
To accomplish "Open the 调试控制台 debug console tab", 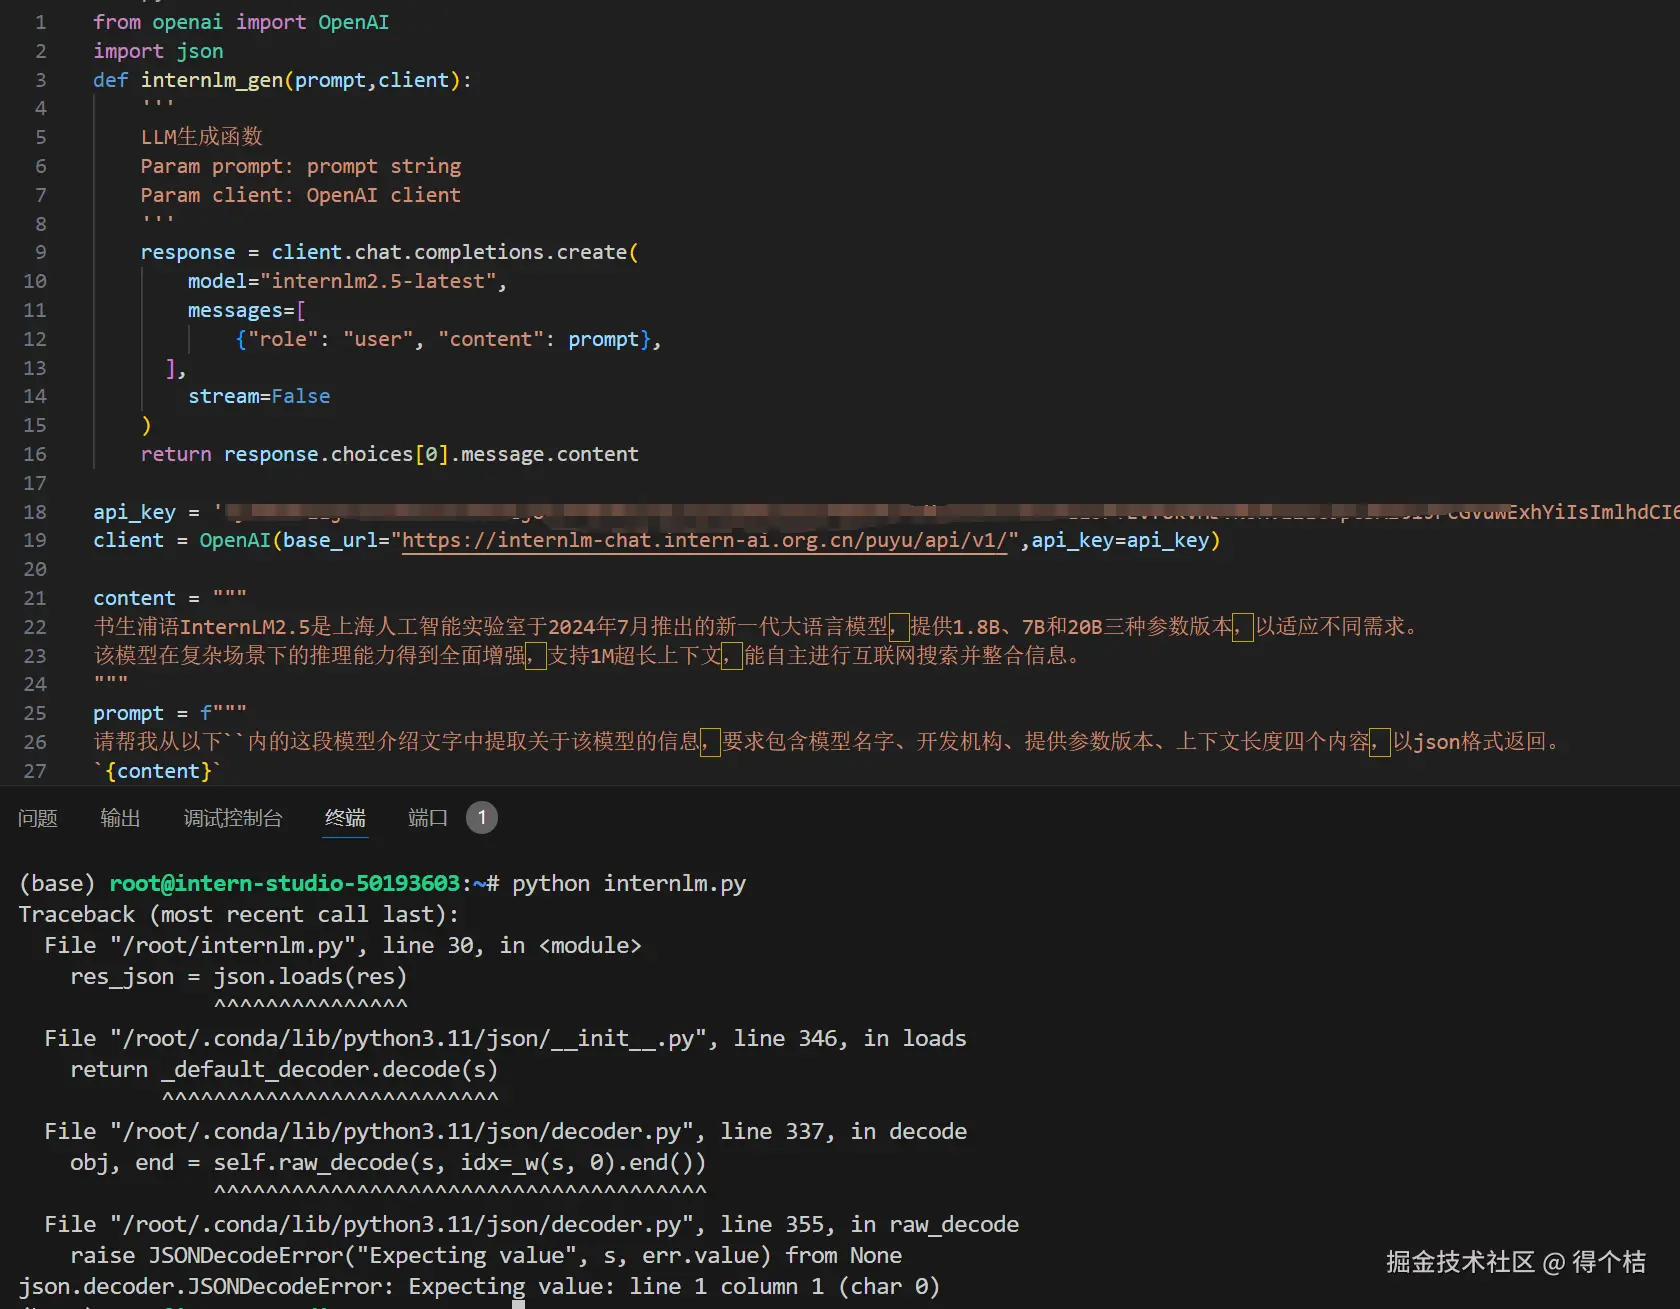I will pos(233,818).
